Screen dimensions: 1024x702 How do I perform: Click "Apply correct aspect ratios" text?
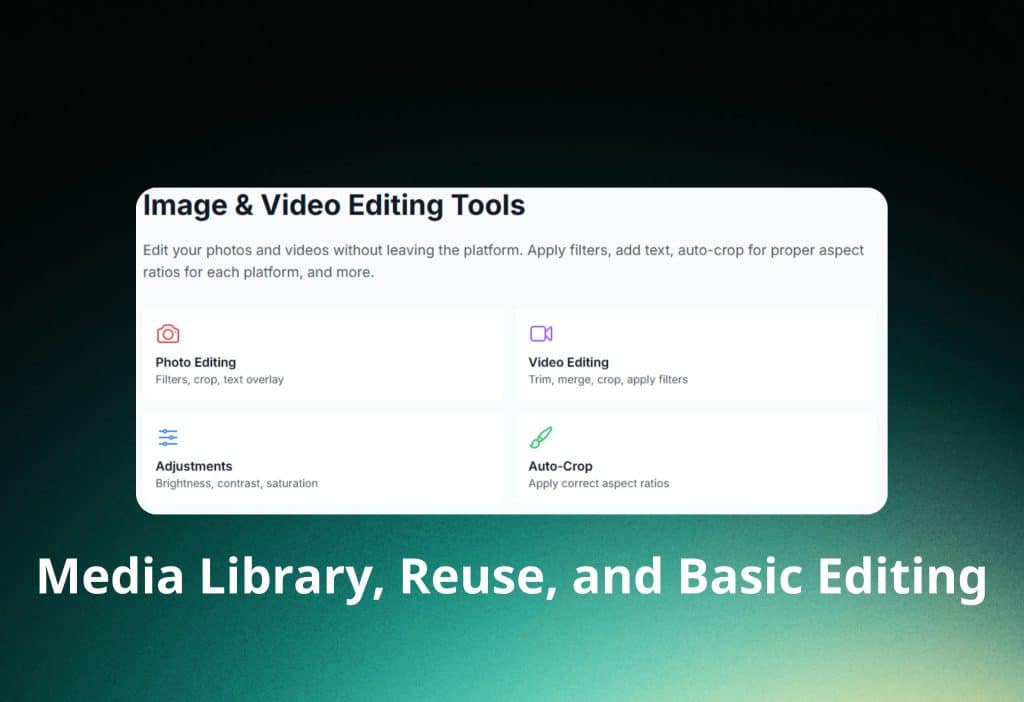point(599,483)
